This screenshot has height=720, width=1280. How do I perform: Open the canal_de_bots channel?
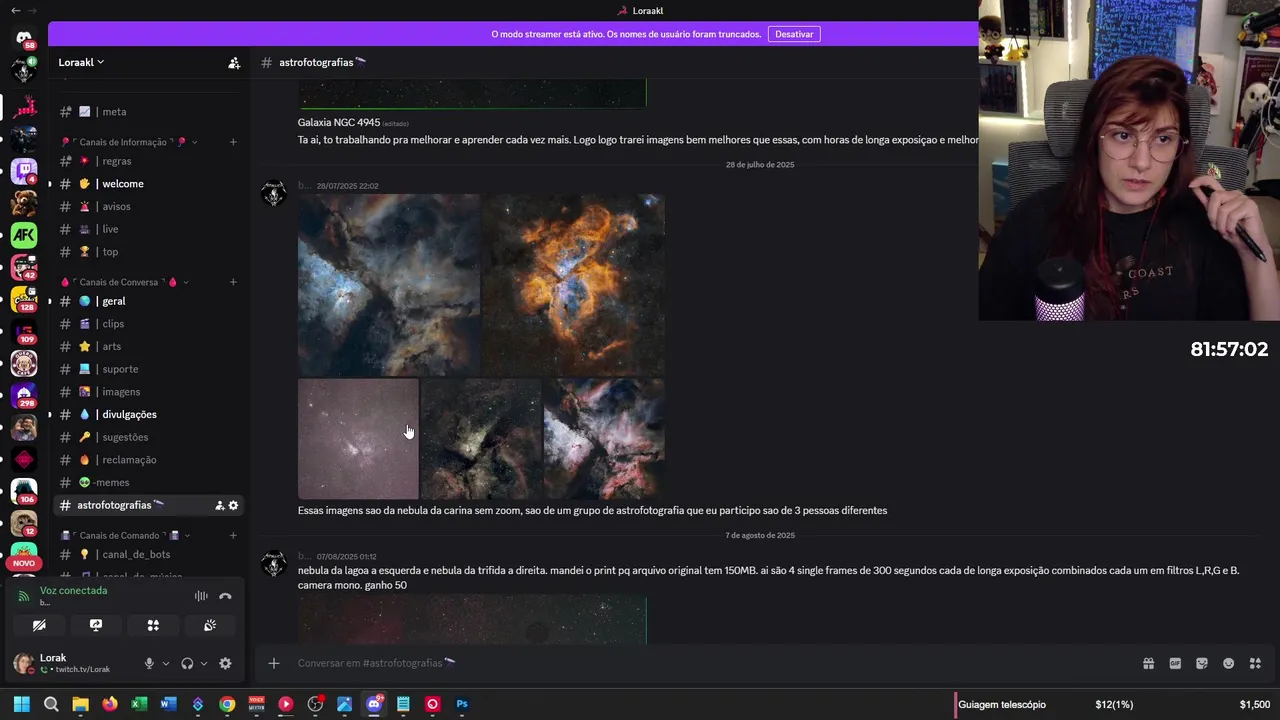point(147,554)
